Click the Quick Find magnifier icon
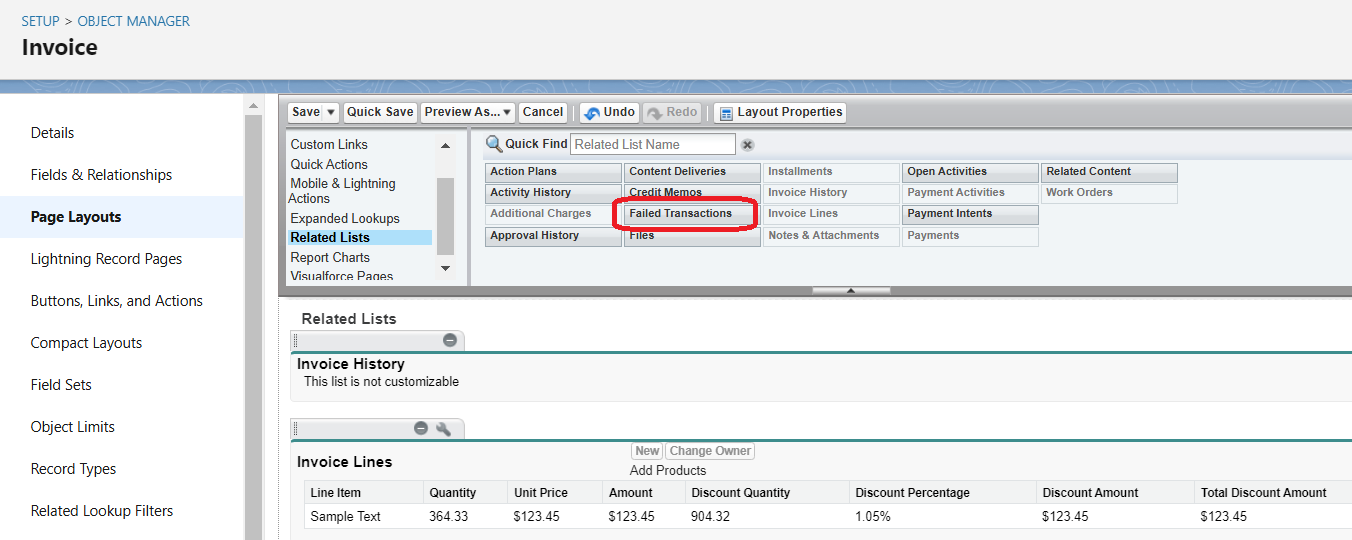The height and width of the screenshot is (540, 1352). (x=494, y=144)
